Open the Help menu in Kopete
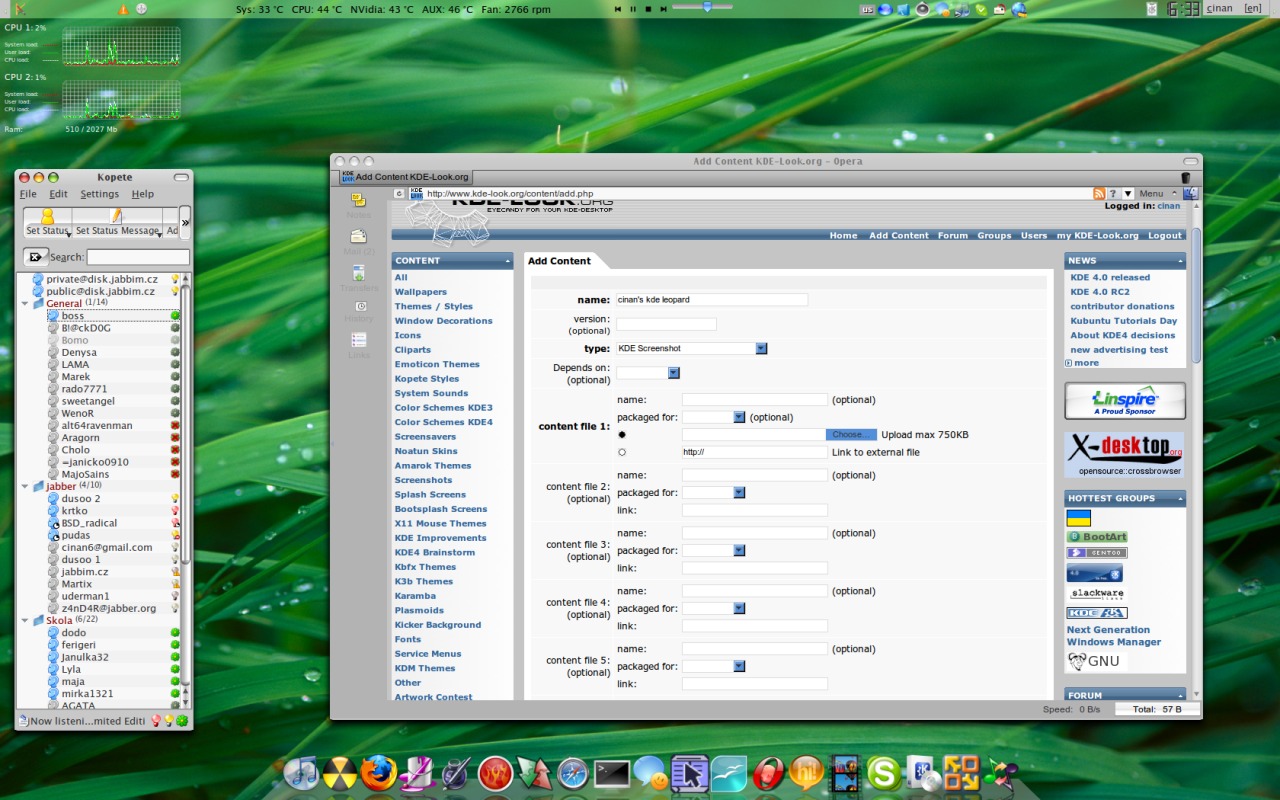 tap(143, 194)
